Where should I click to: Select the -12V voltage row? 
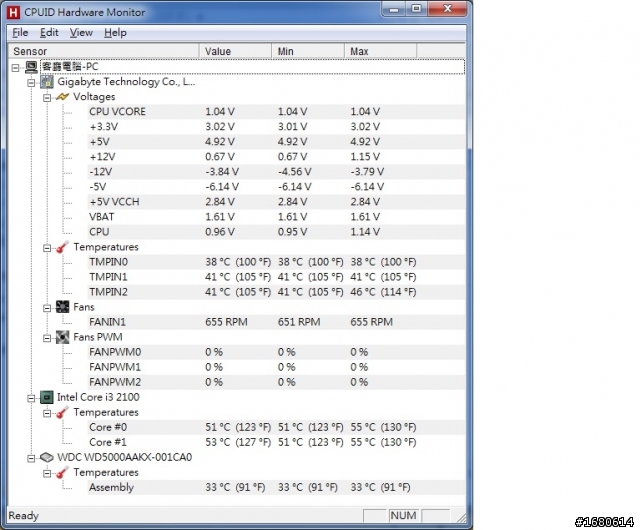click(276, 172)
